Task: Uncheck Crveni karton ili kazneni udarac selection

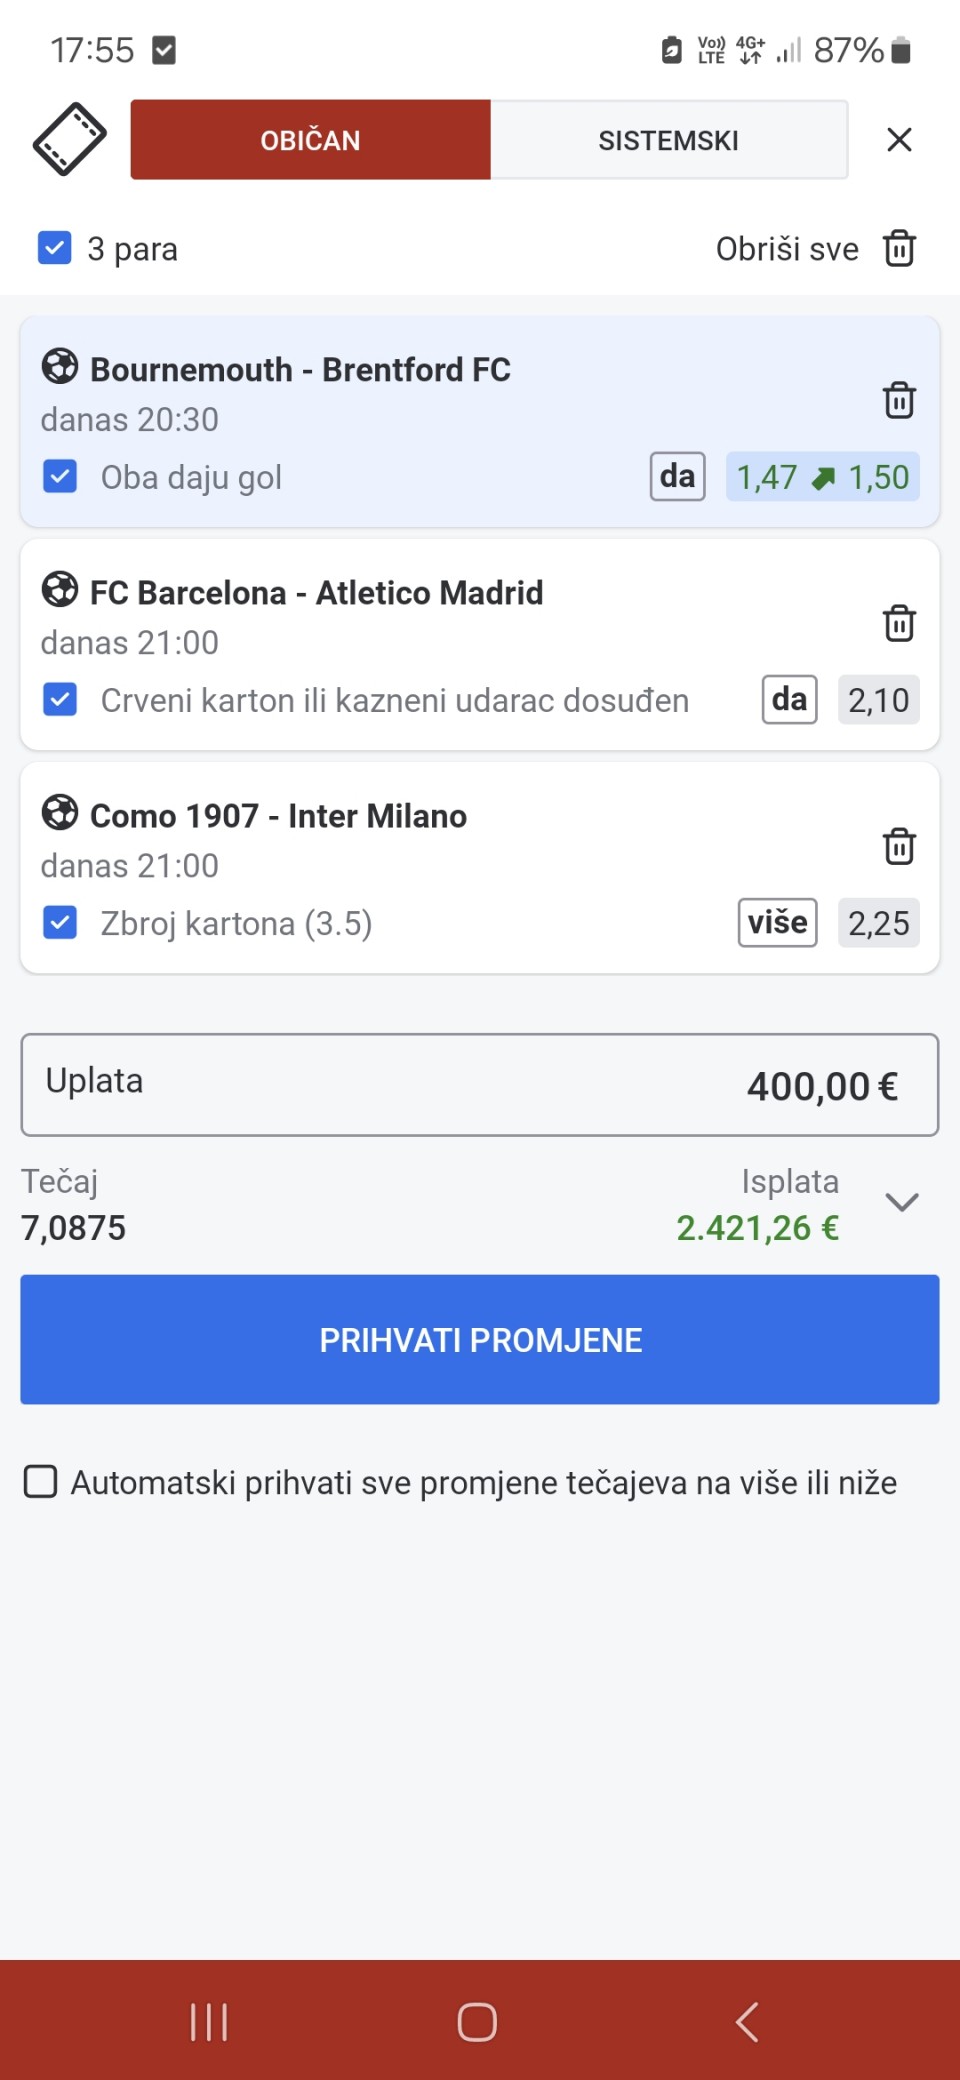Action: click(x=60, y=700)
